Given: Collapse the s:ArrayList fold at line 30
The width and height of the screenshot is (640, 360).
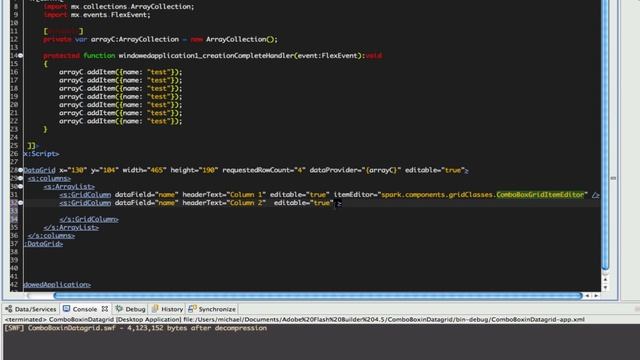Looking at the screenshot, I should click(20, 187).
